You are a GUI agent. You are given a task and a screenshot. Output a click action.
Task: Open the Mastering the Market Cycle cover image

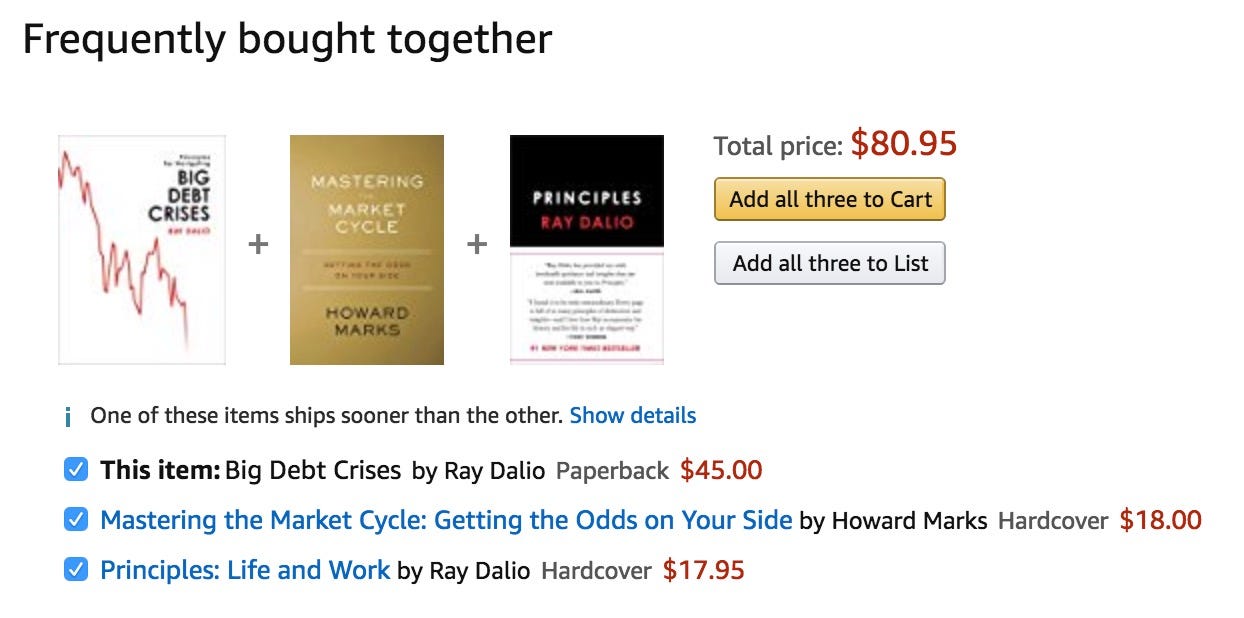coord(367,250)
